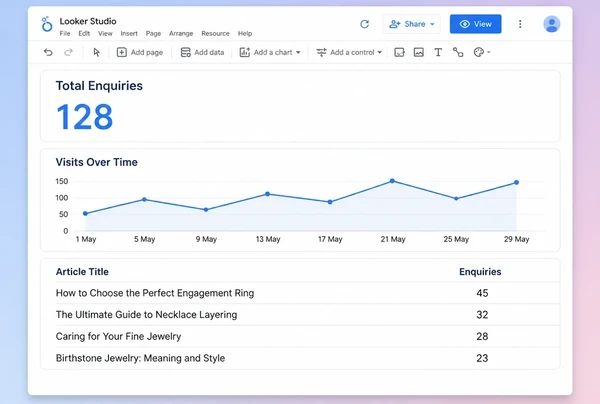Click the 17 May axis label
The width and height of the screenshot is (600, 404).
pos(330,239)
